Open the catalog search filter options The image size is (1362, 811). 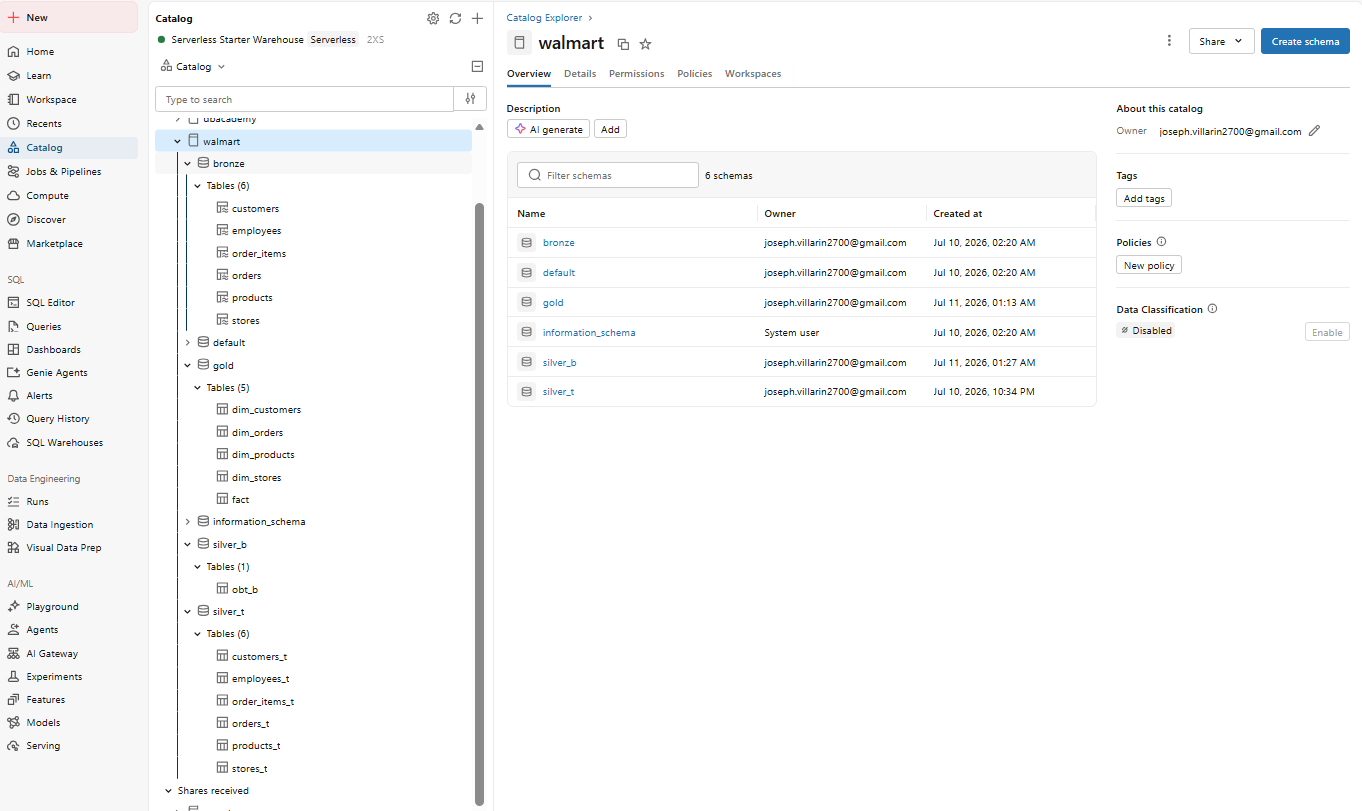pyautogui.click(x=470, y=99)
